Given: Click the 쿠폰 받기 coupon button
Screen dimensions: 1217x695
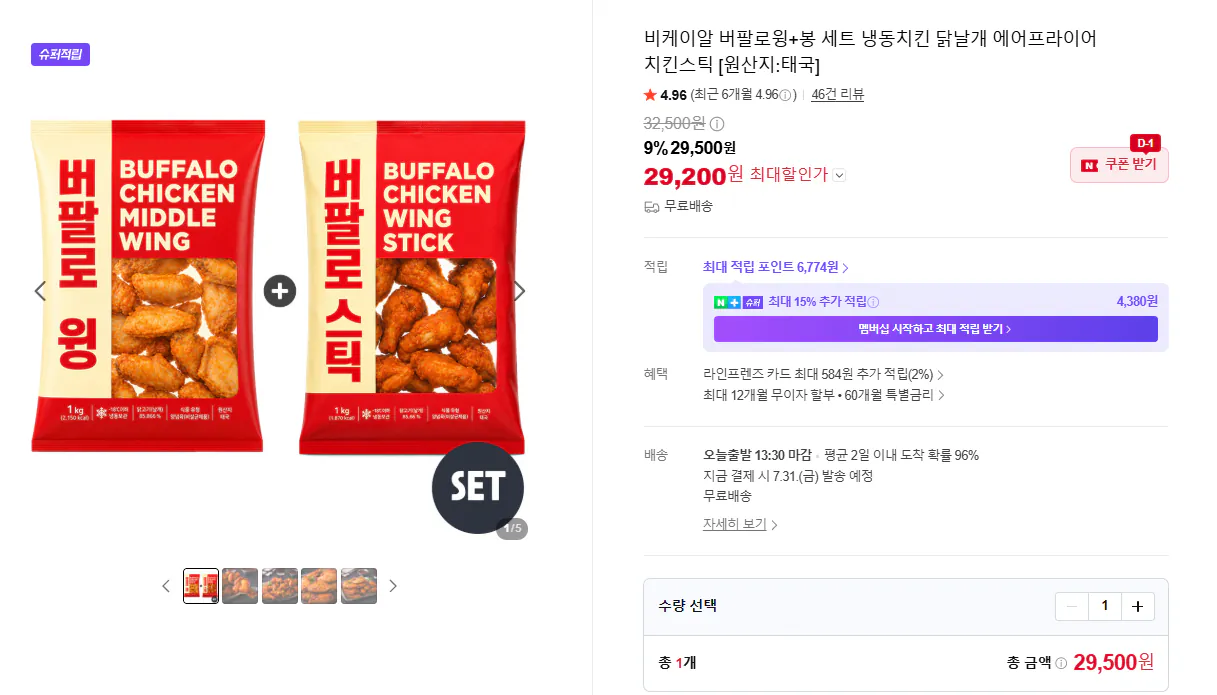Looking at the screenshot, I should click(x=1119, y=165).
